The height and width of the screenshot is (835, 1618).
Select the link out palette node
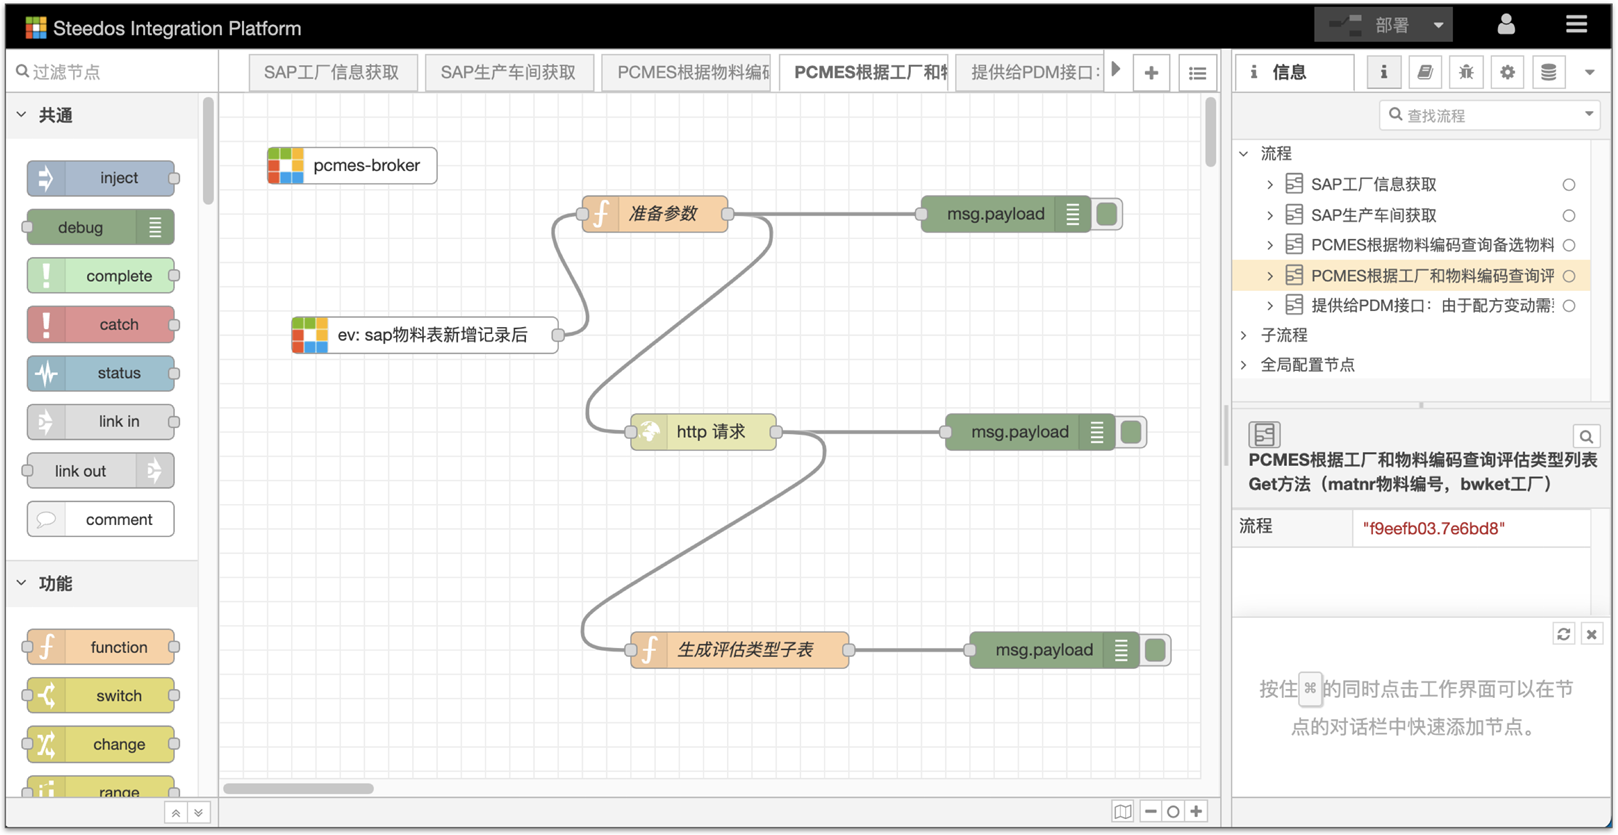(x=101, y=470)
